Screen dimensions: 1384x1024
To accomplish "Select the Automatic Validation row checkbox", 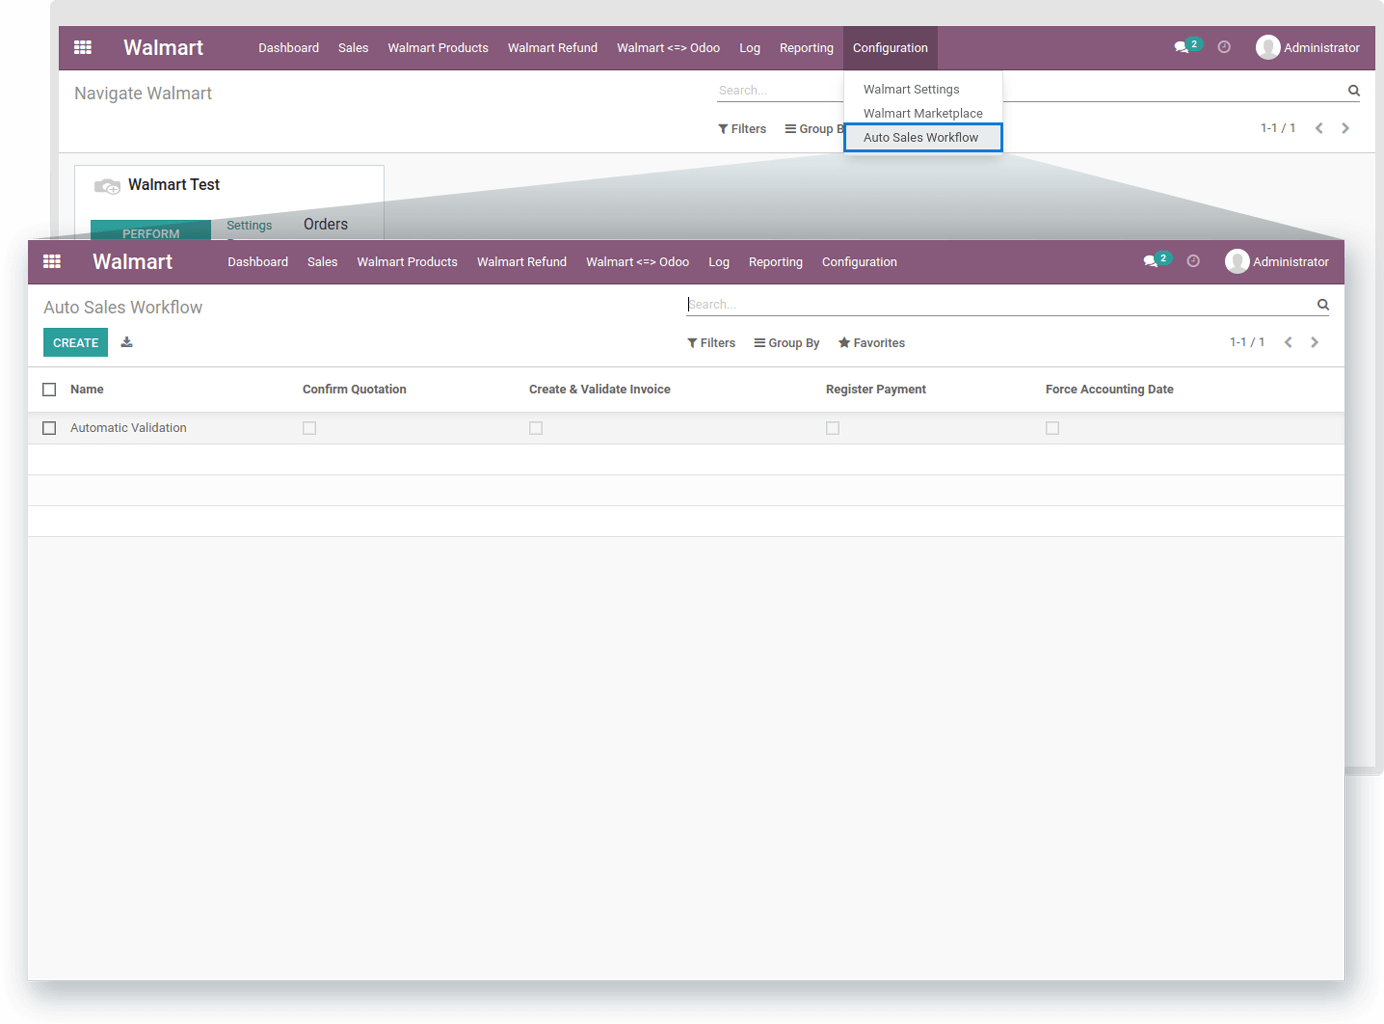I will [x=49, y=428].
